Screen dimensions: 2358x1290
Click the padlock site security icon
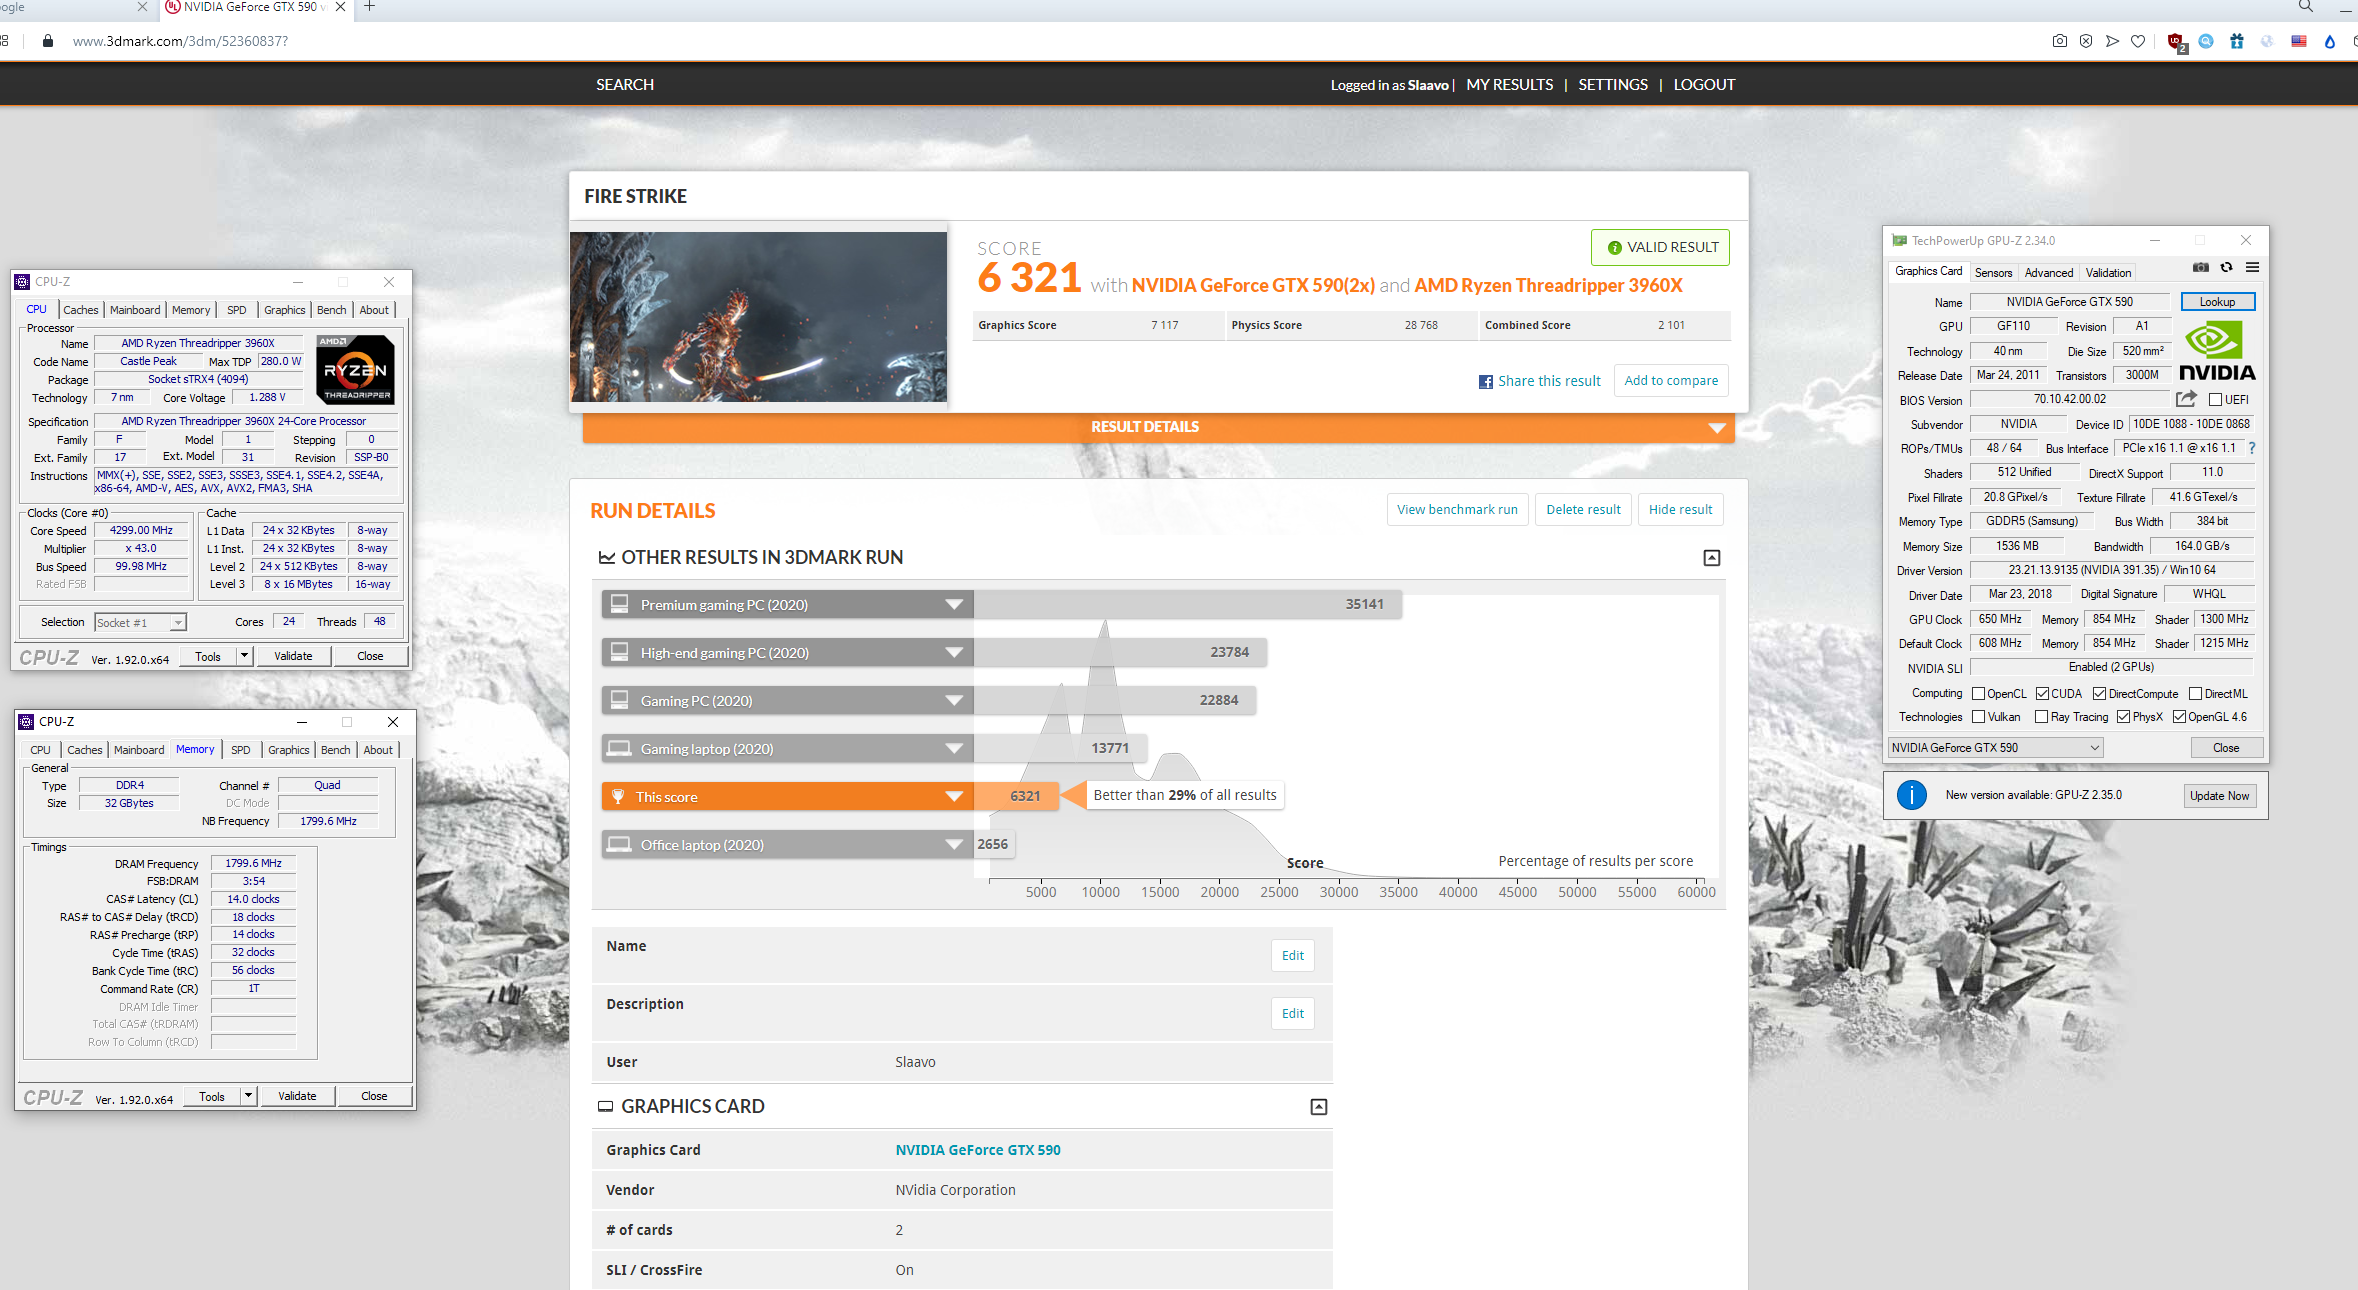[x=47, y=41]
